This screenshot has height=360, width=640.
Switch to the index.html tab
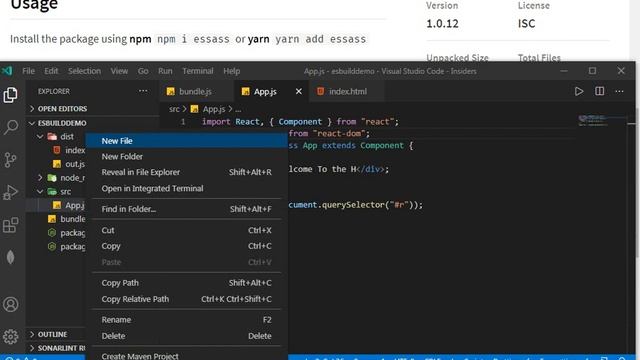coord(347,91)
